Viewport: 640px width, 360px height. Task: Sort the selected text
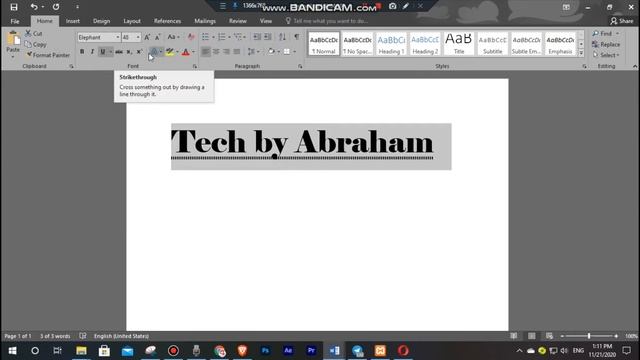(x=282, y=37)
